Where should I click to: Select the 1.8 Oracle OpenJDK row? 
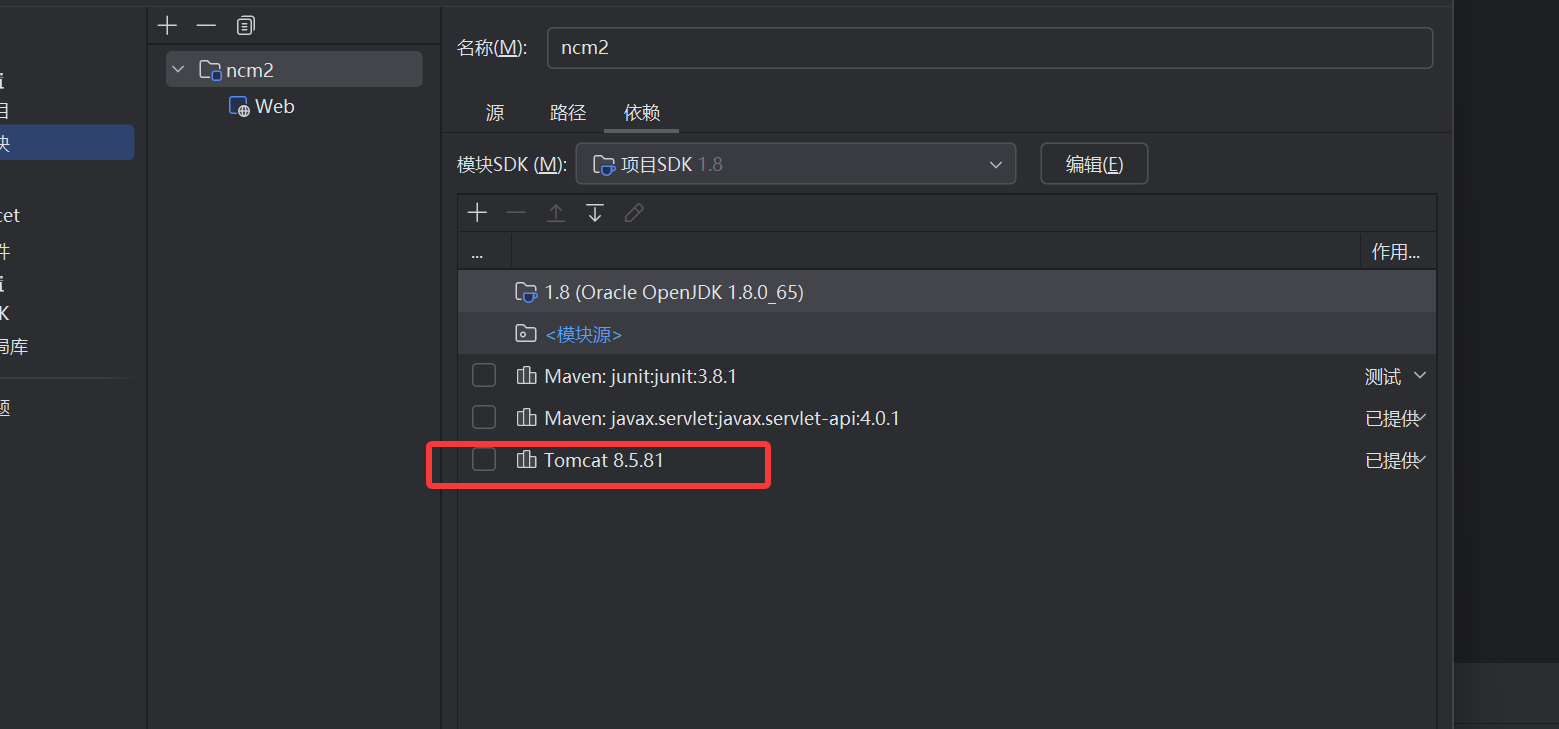673,292
